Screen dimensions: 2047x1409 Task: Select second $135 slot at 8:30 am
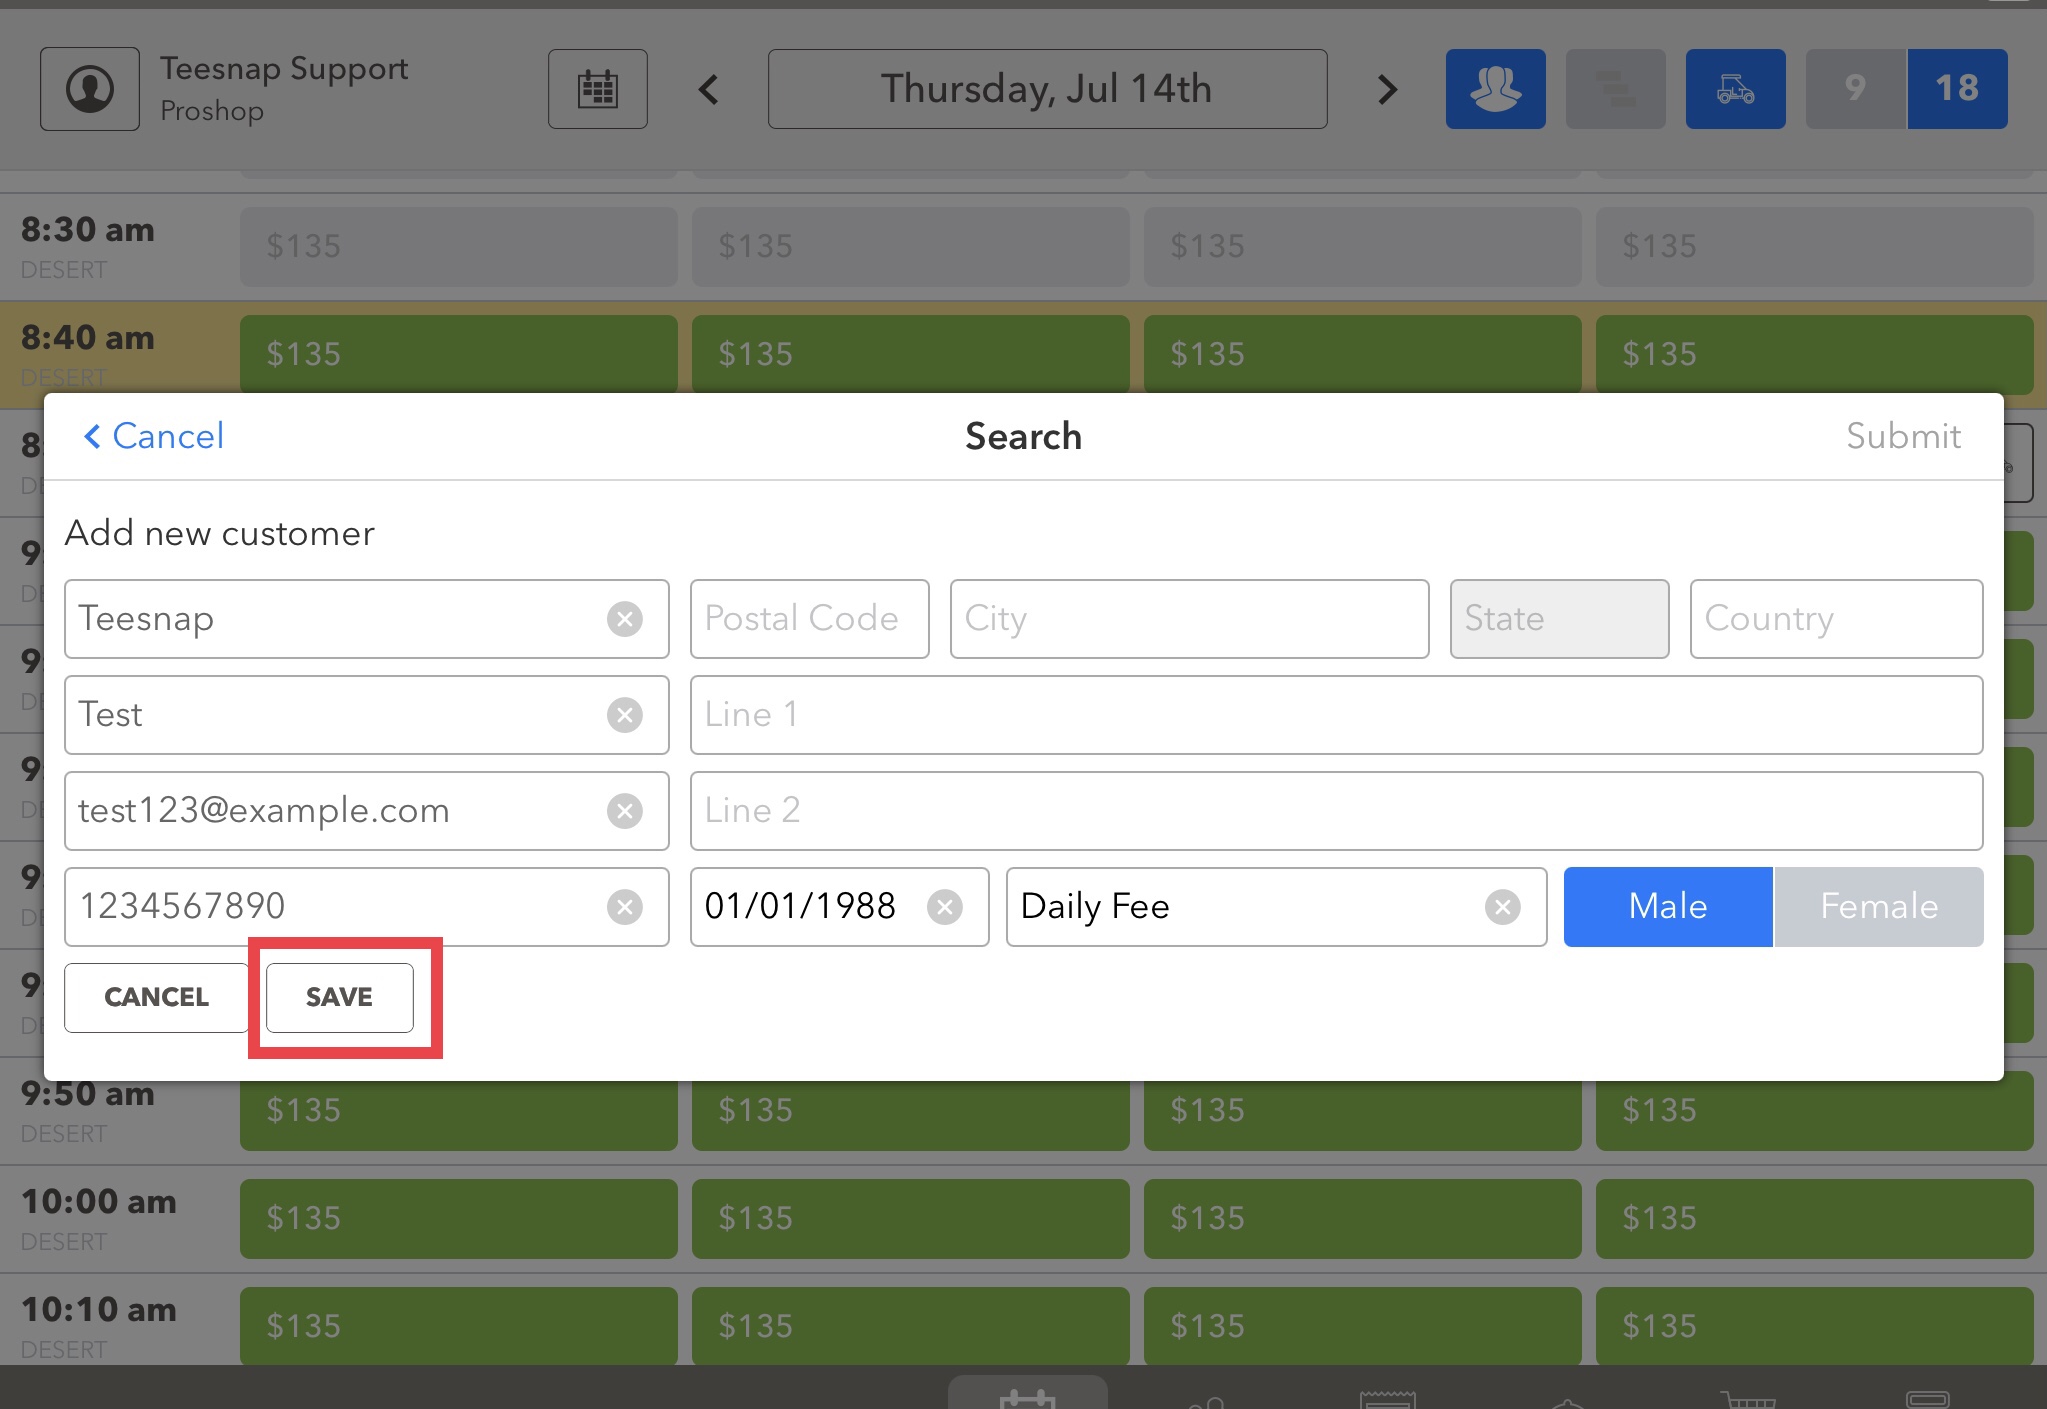tap(910, 247)
